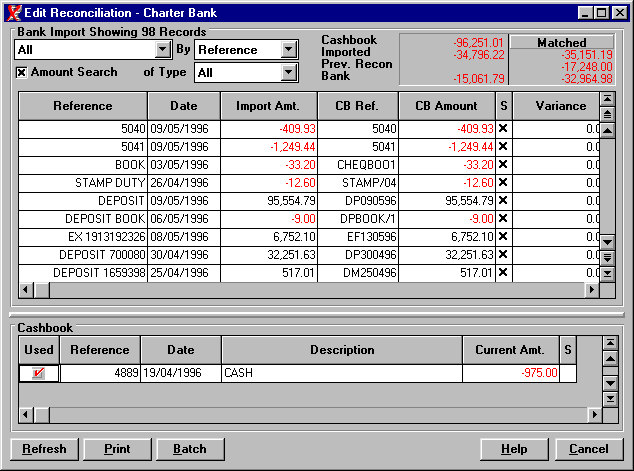Image resolution: width=634 pixels, height=471 pixels.
Task: Select import amount 95,554.79 cell
Action: 268,201
